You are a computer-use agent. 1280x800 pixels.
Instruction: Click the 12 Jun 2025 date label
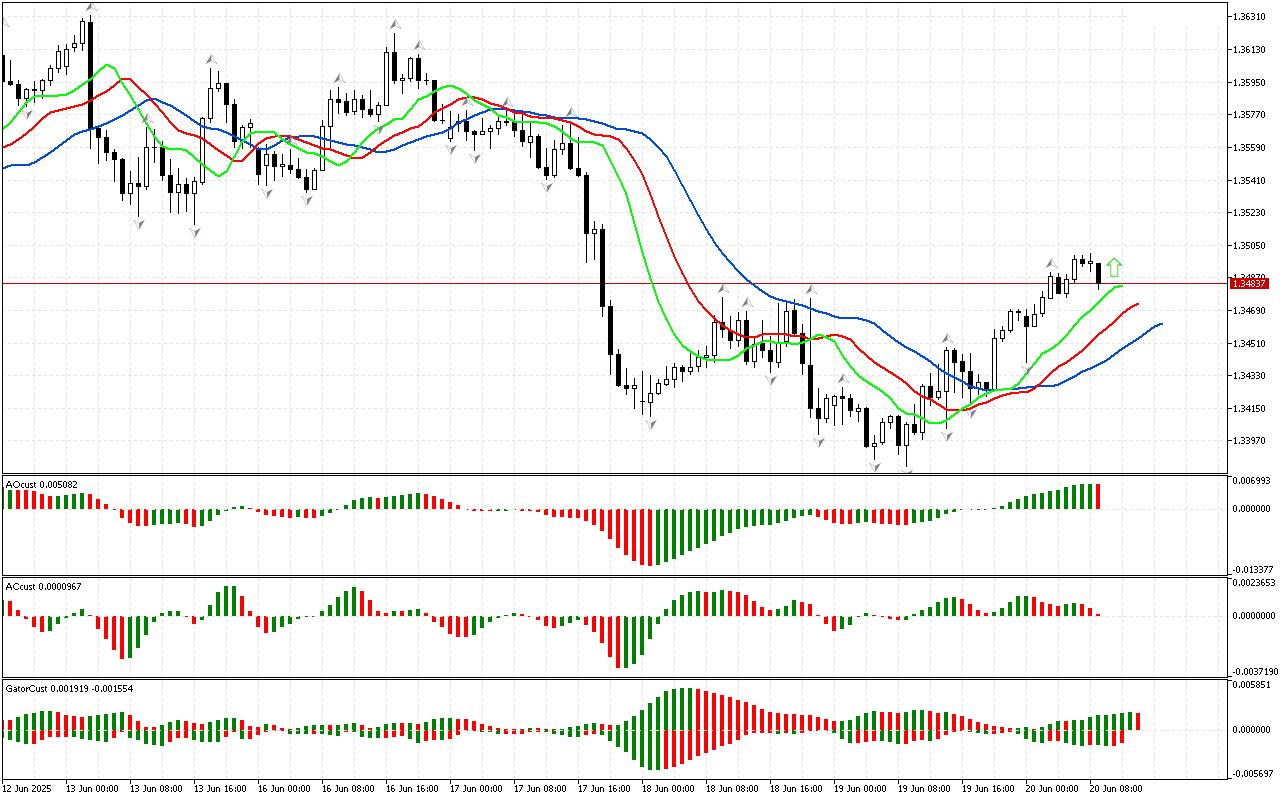coord(30,789)
